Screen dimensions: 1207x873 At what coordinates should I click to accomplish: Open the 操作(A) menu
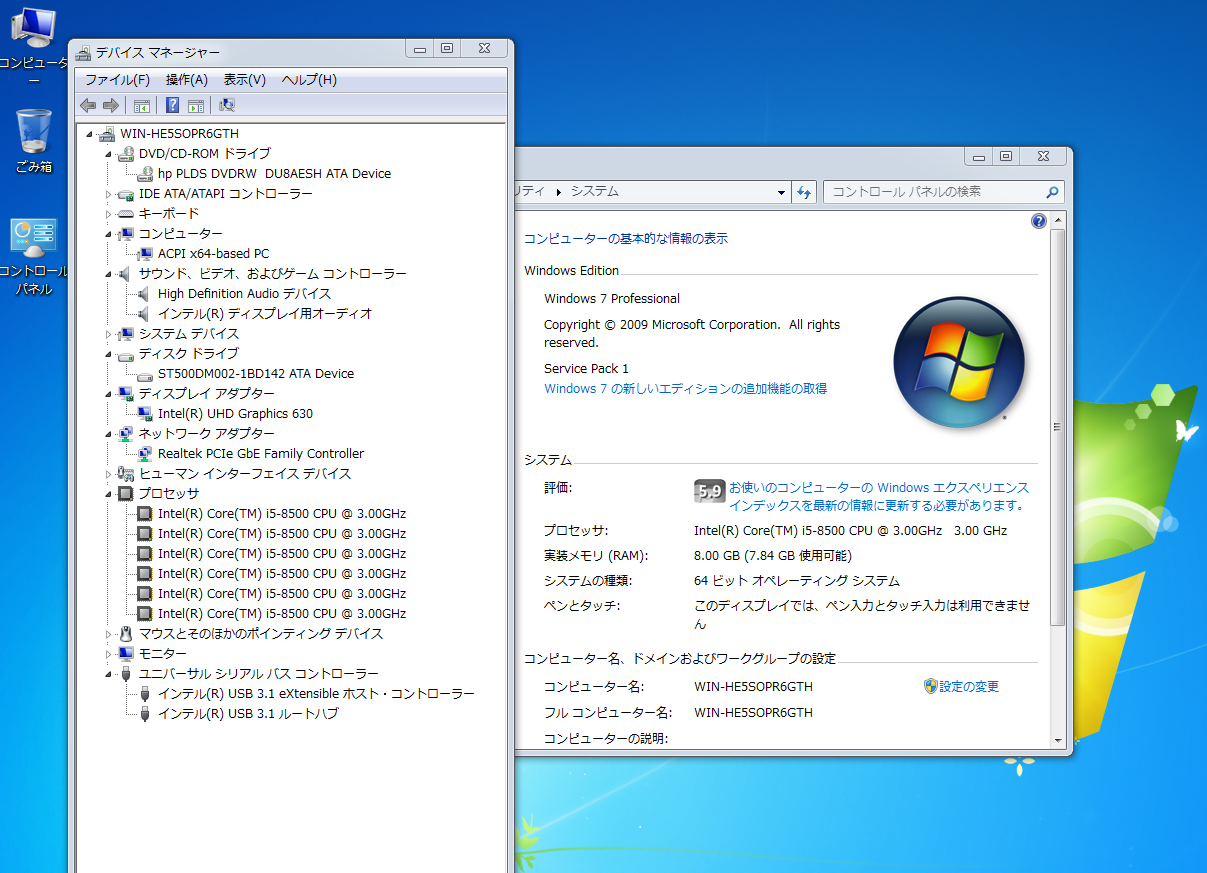187,80
